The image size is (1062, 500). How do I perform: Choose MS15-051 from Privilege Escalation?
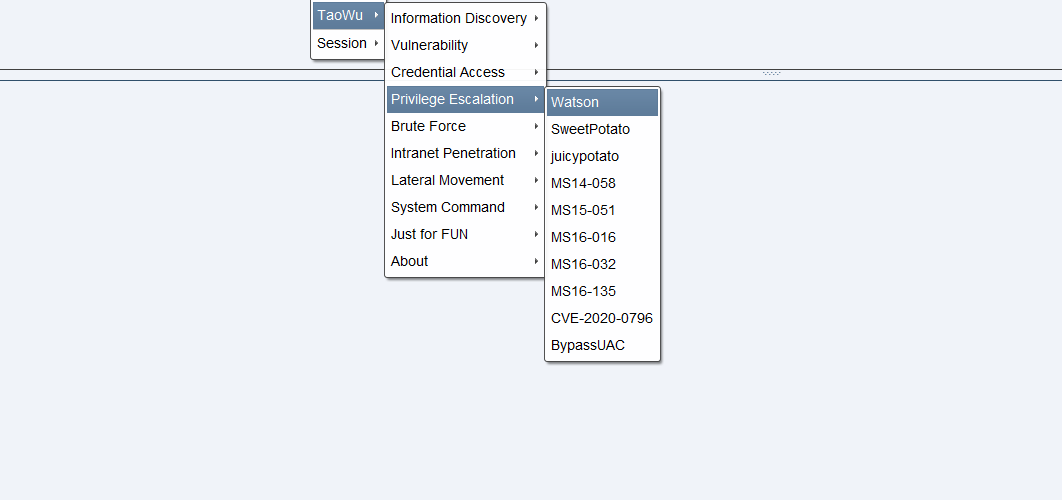[602, 211]
